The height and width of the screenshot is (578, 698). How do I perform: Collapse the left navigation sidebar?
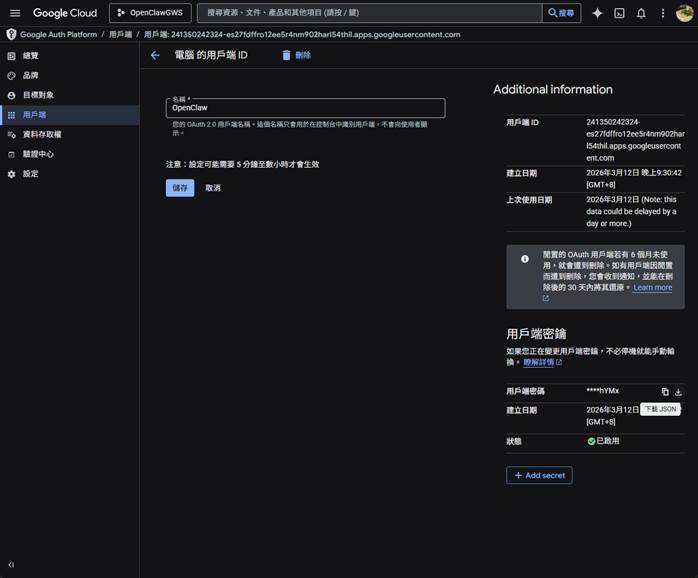point(11,565)
